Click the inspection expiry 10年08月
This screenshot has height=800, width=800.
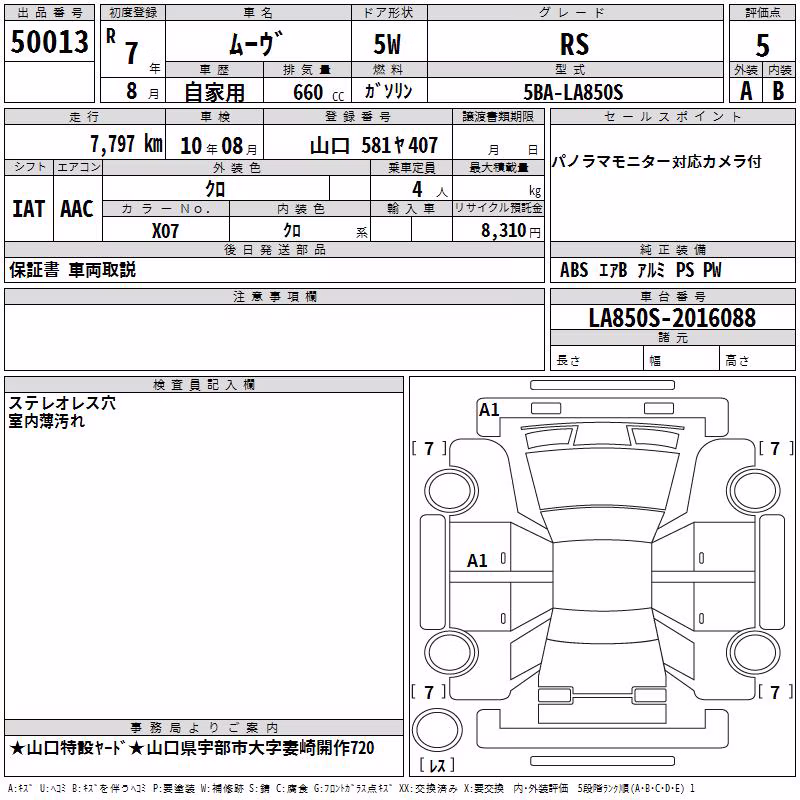218,146
